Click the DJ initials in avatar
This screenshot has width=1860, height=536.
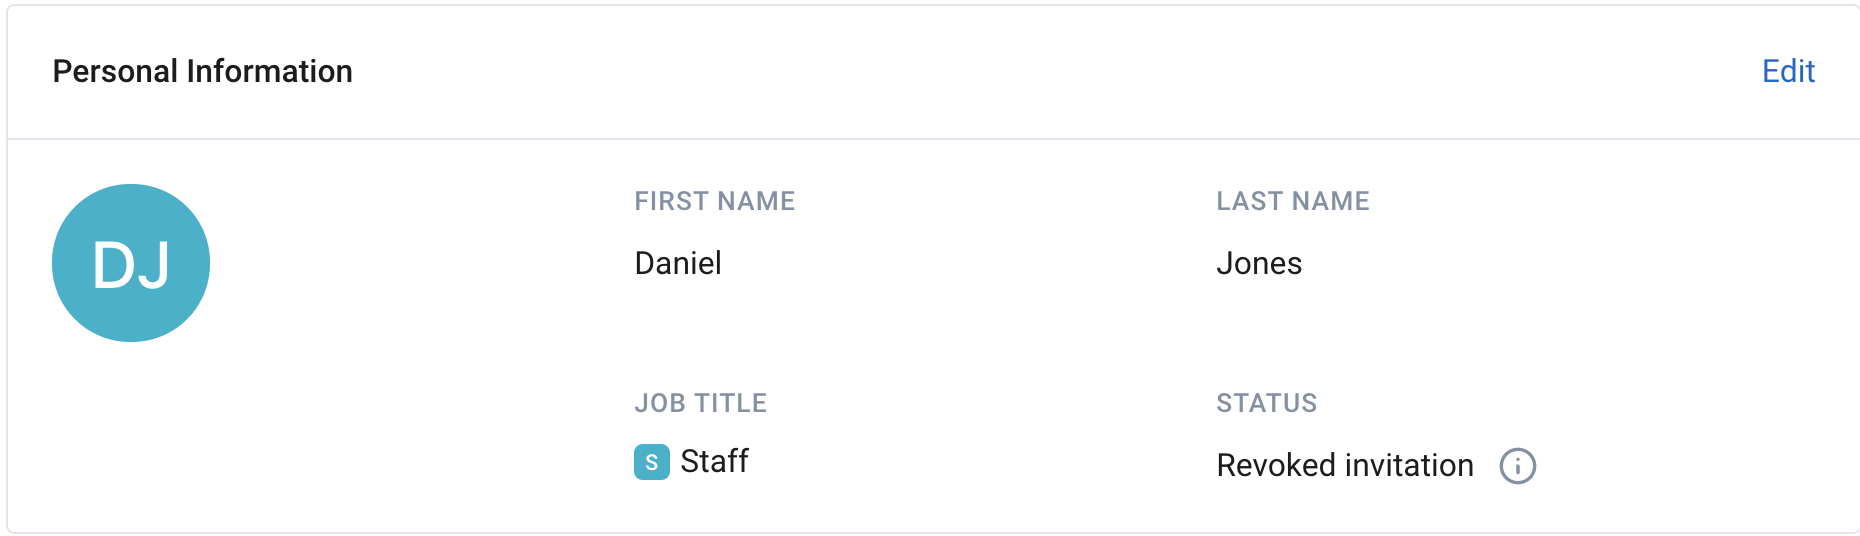pos(131,265)
